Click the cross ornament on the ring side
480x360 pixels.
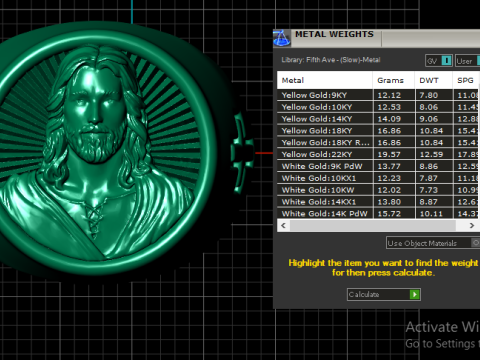pos(242,153)
